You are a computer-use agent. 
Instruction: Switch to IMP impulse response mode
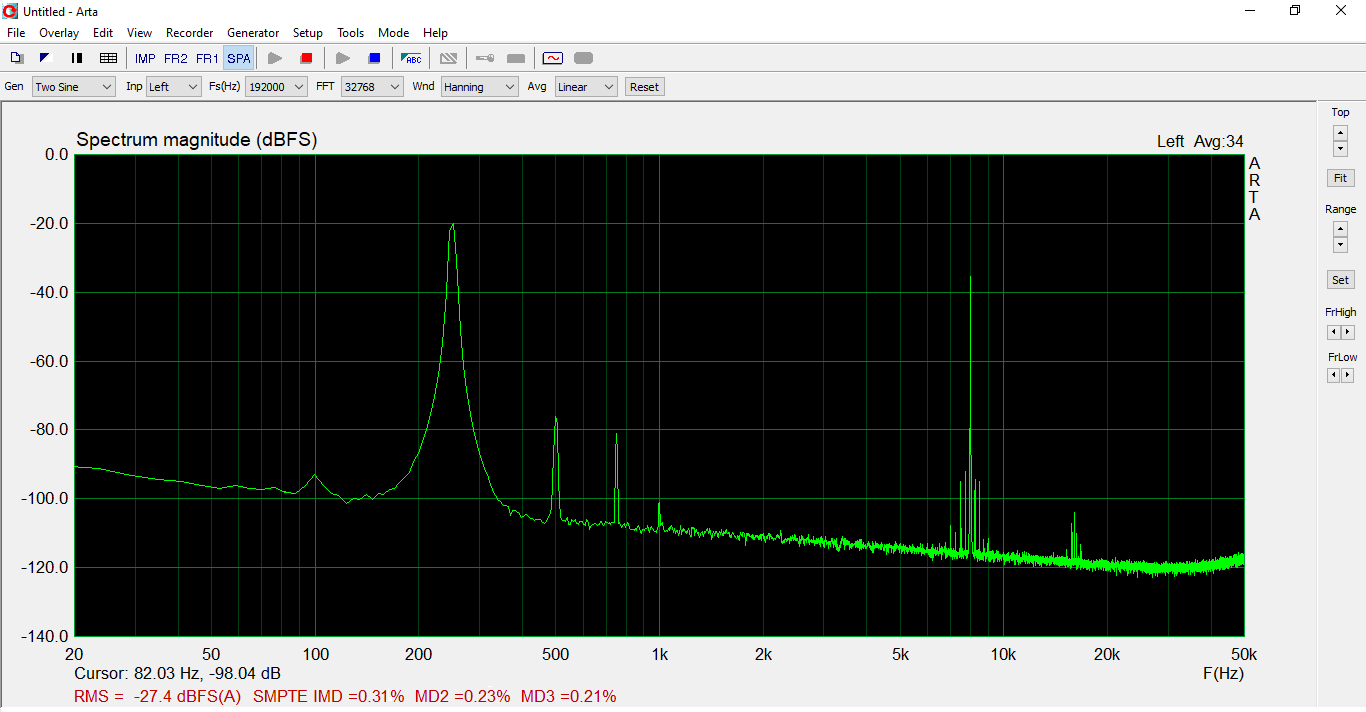(x=145, y=58)
